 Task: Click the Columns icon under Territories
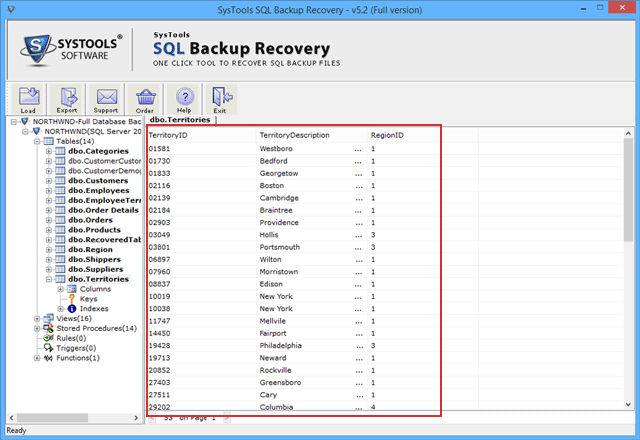(x=71, y=289)
